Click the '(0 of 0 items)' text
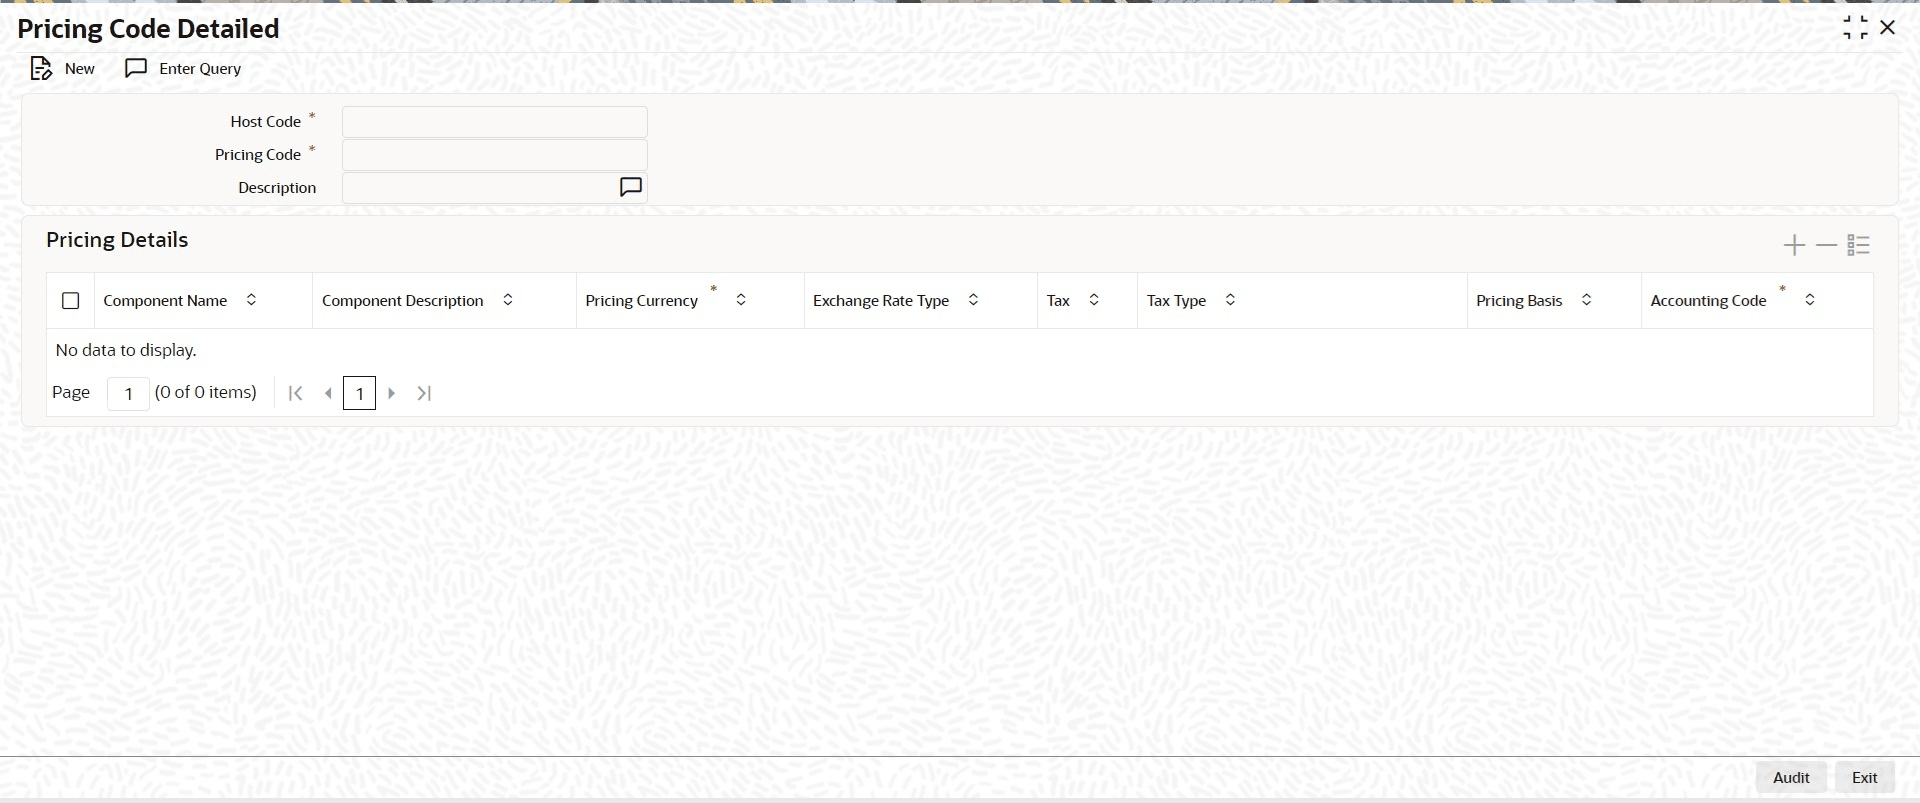 click(x=206, y=392)
